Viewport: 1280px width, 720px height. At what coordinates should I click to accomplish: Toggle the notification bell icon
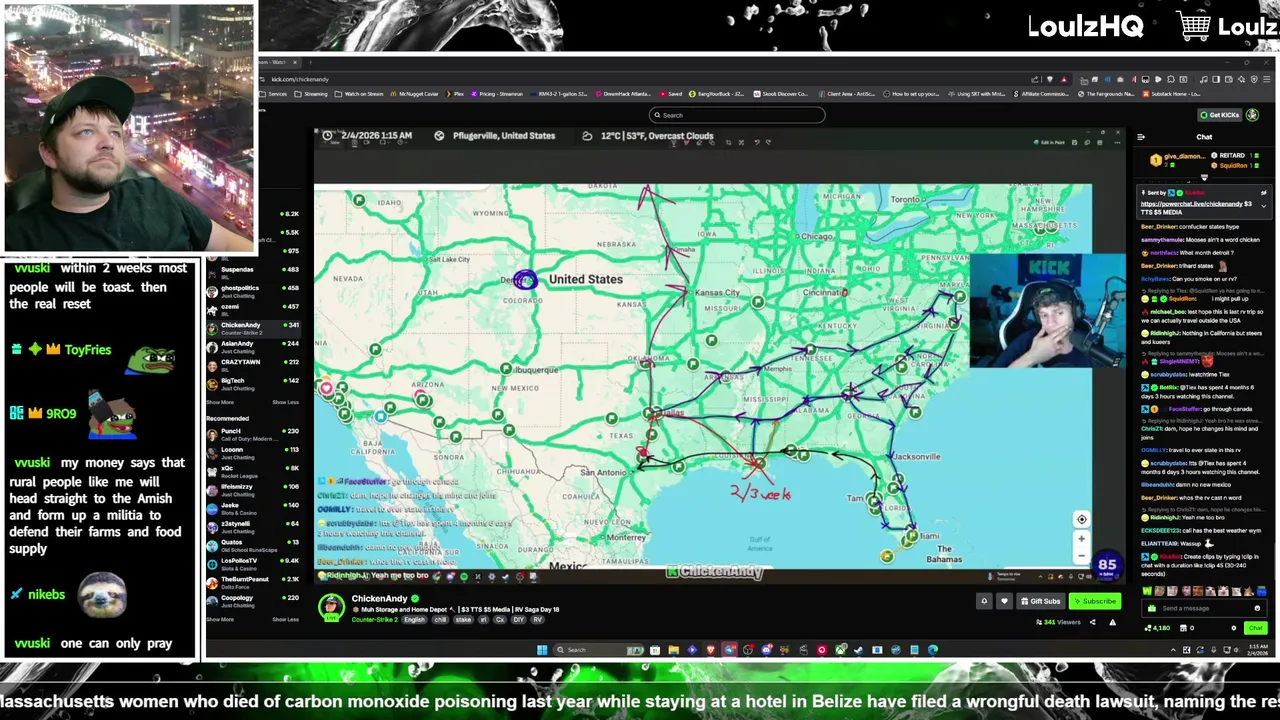pyautogui.click(x=984, y=601)
